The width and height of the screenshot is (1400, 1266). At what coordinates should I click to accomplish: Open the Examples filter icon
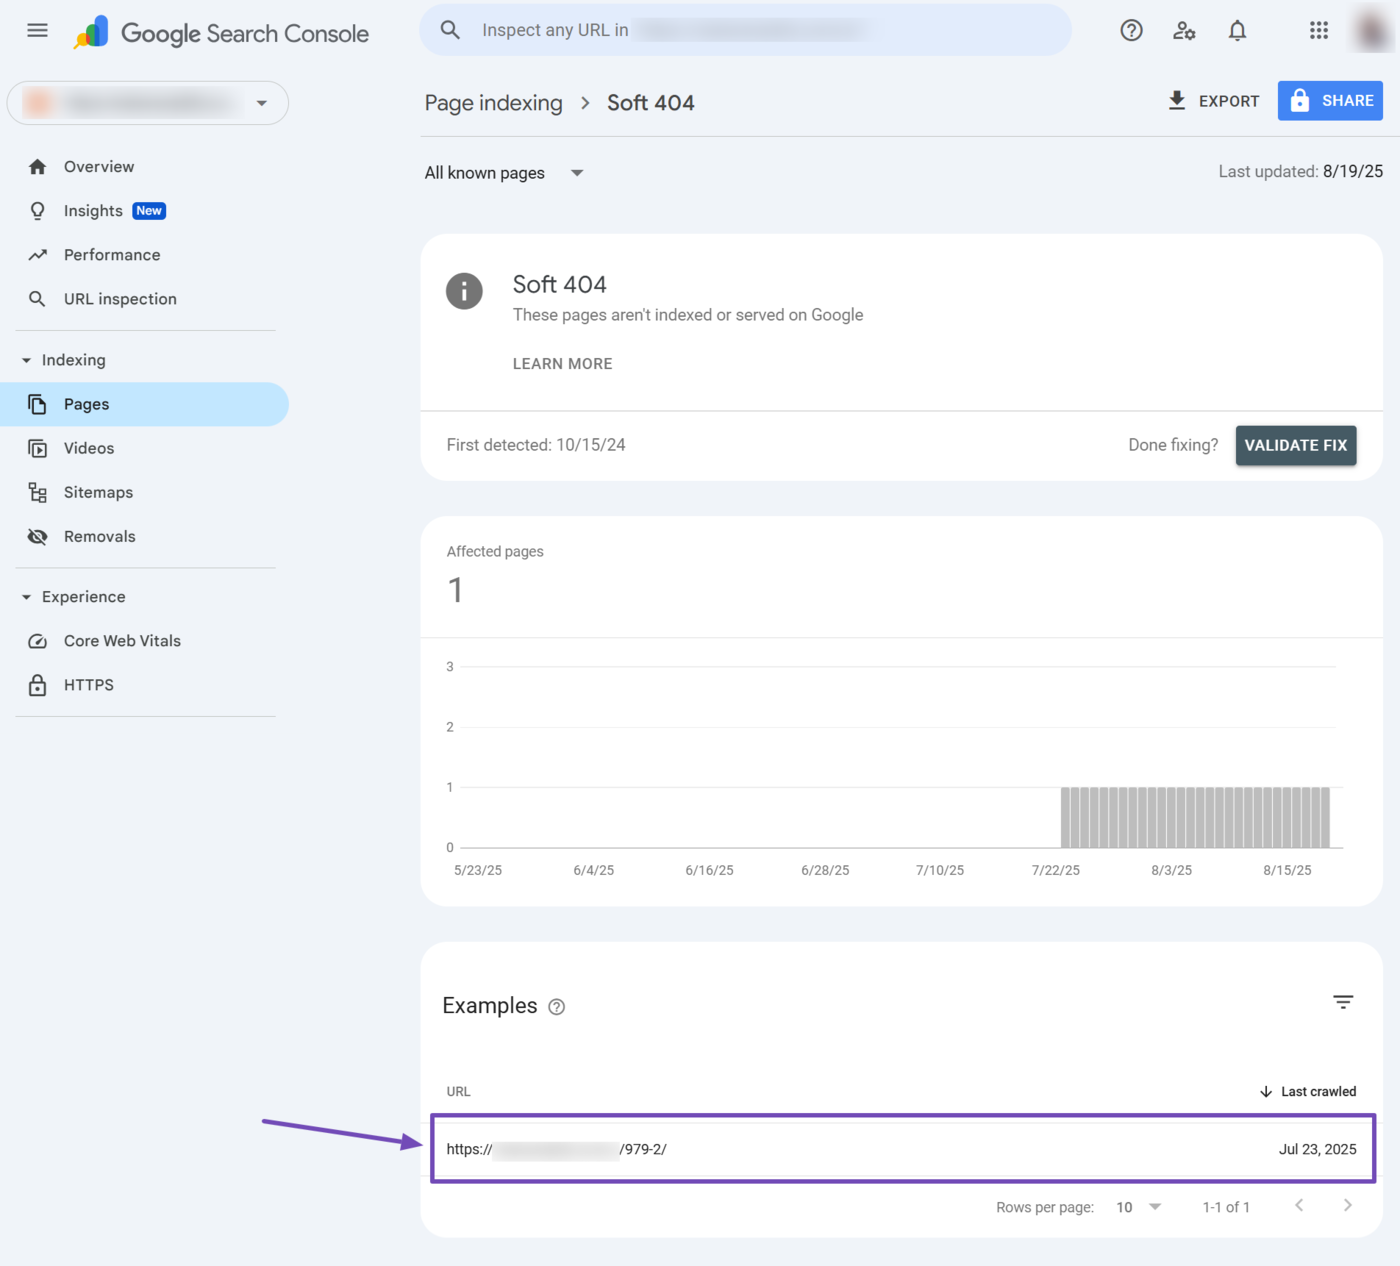[x=1343, y=1002]
